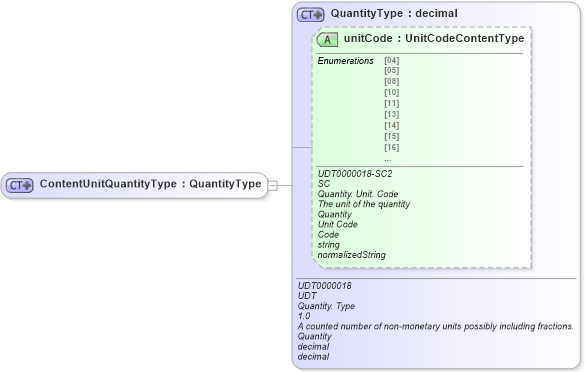Select enumeration value [05]

pos(392,71)
